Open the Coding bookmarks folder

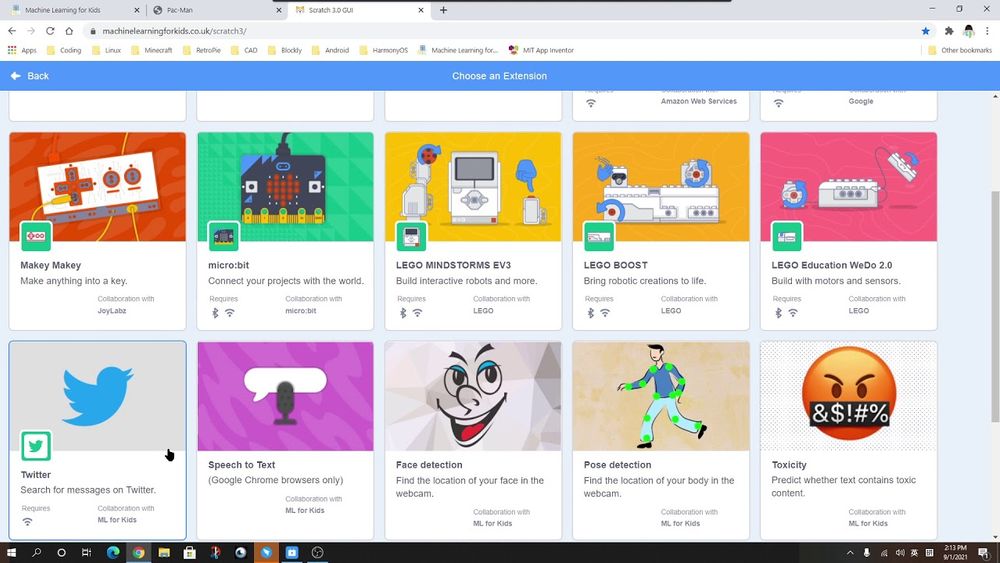click(64, 50)
